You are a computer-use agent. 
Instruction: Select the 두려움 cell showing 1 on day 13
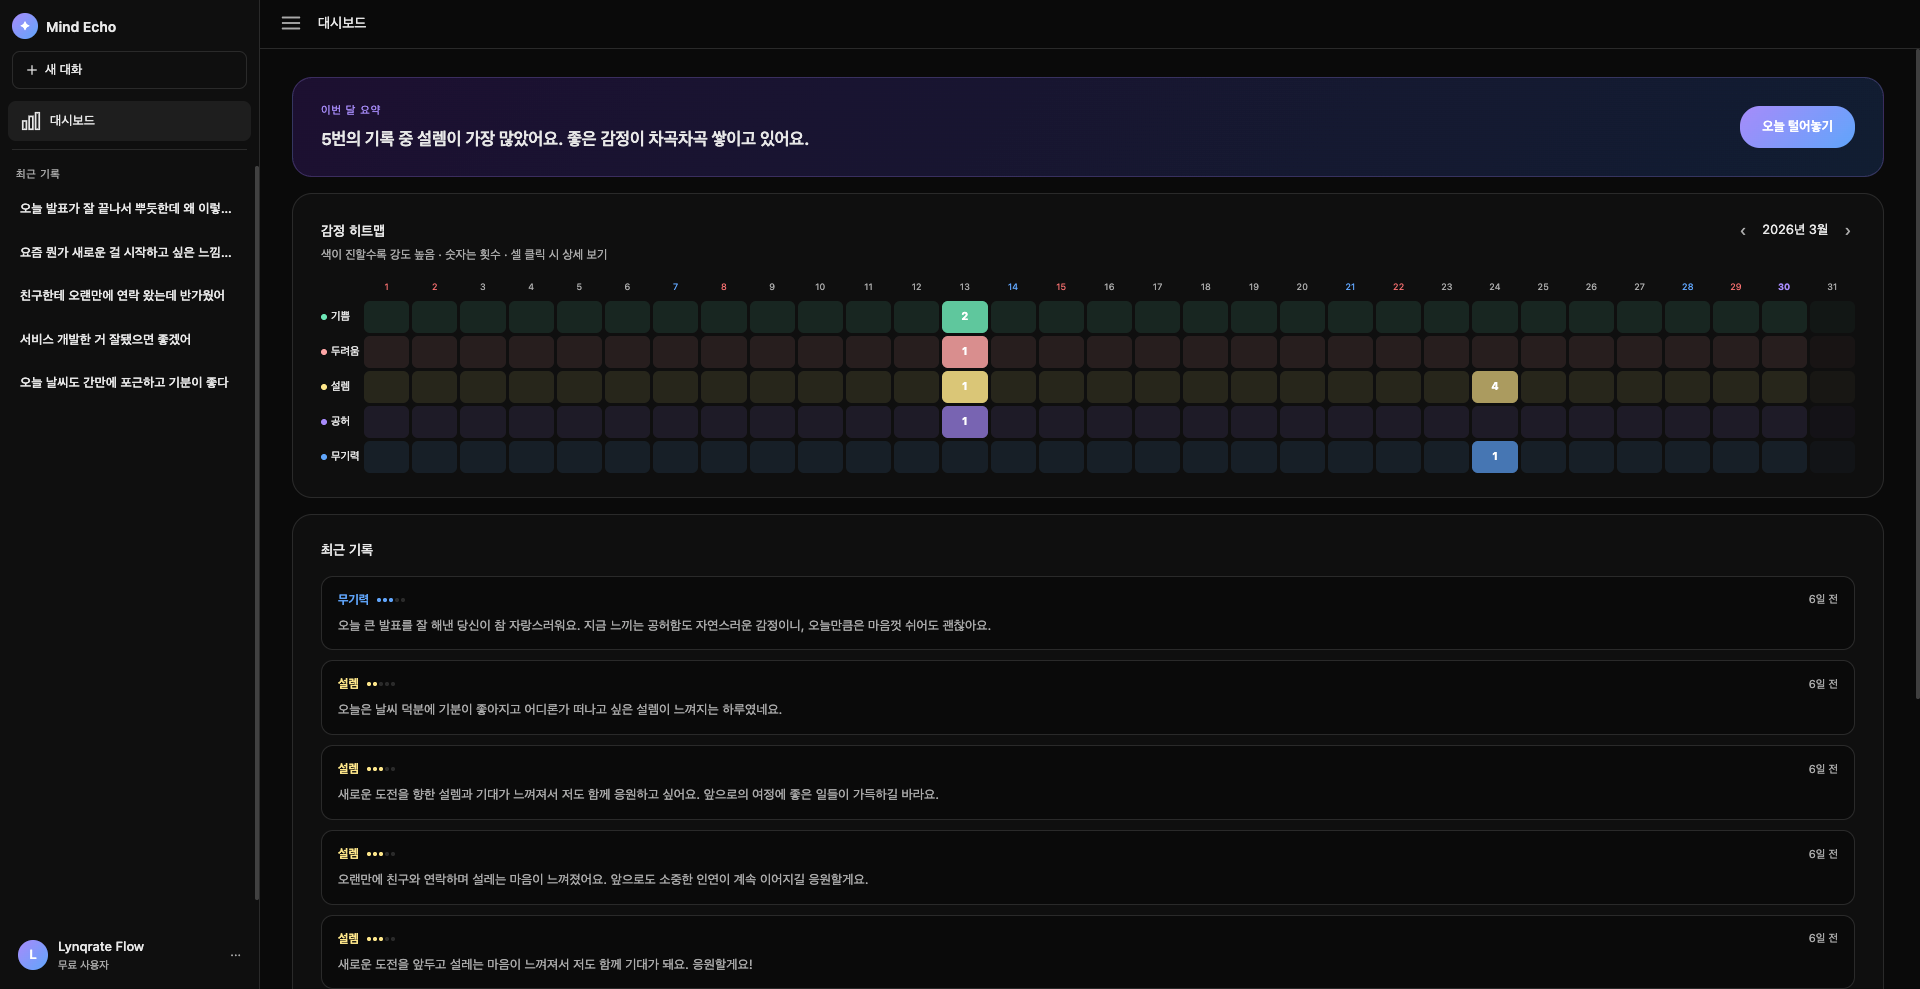pos(964,352)
